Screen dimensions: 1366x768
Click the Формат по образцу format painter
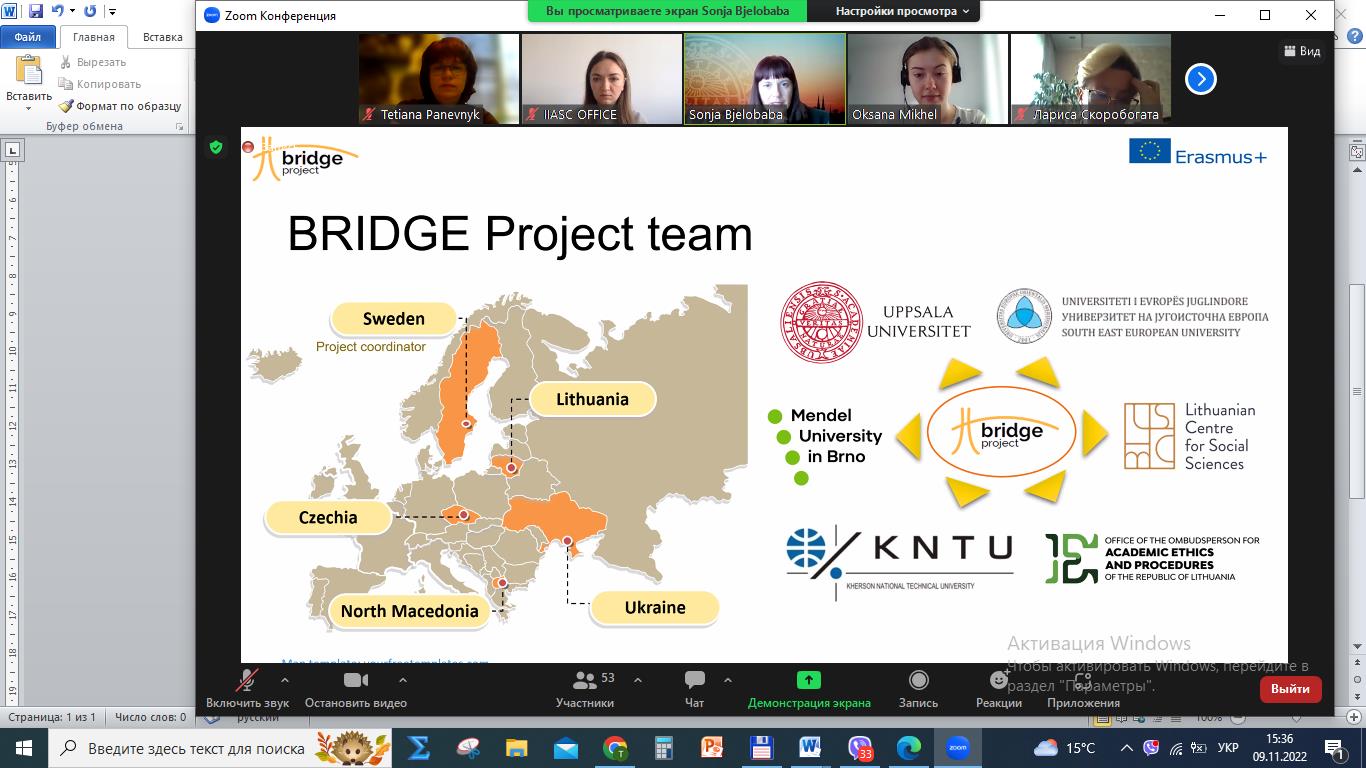click(120, 106)
